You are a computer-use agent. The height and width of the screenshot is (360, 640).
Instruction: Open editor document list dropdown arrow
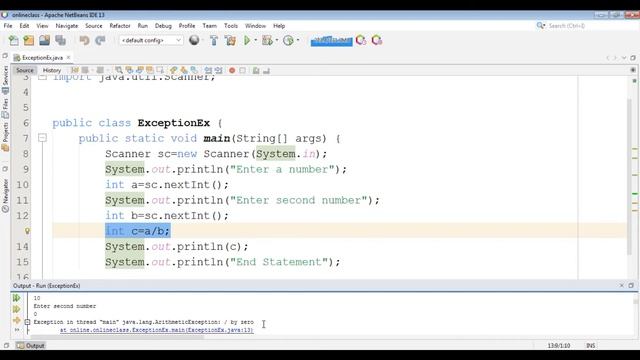(x=624, y=58)
